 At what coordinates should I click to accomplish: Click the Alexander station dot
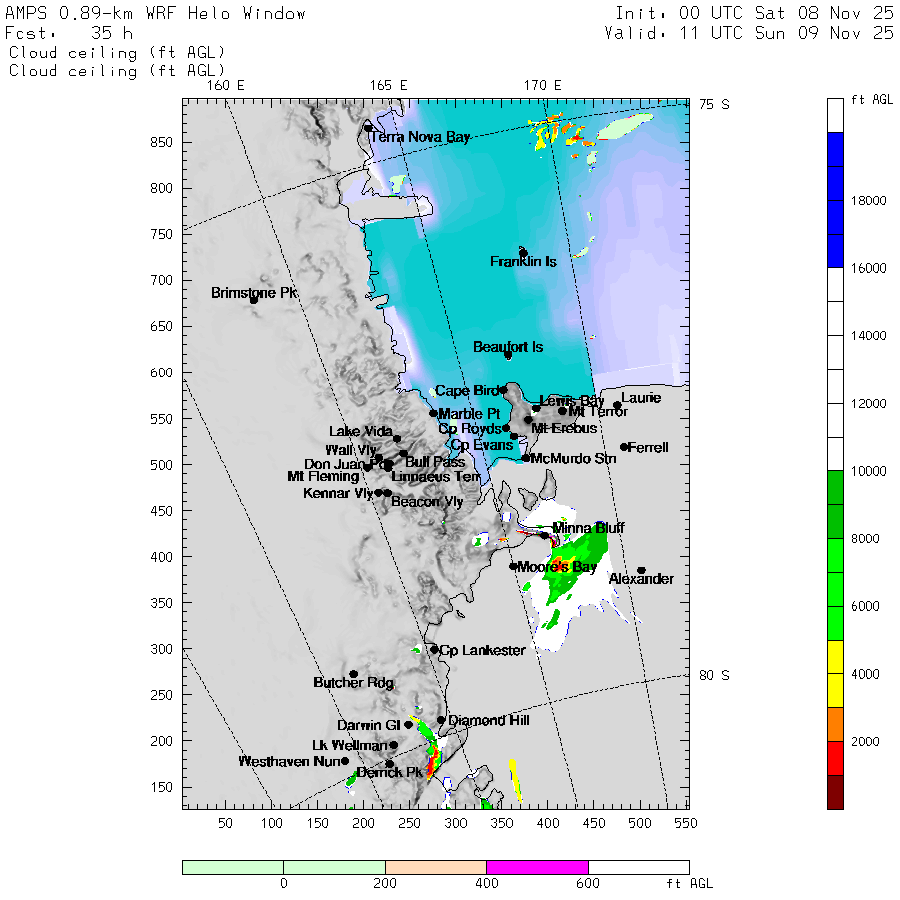click(641, 571)
